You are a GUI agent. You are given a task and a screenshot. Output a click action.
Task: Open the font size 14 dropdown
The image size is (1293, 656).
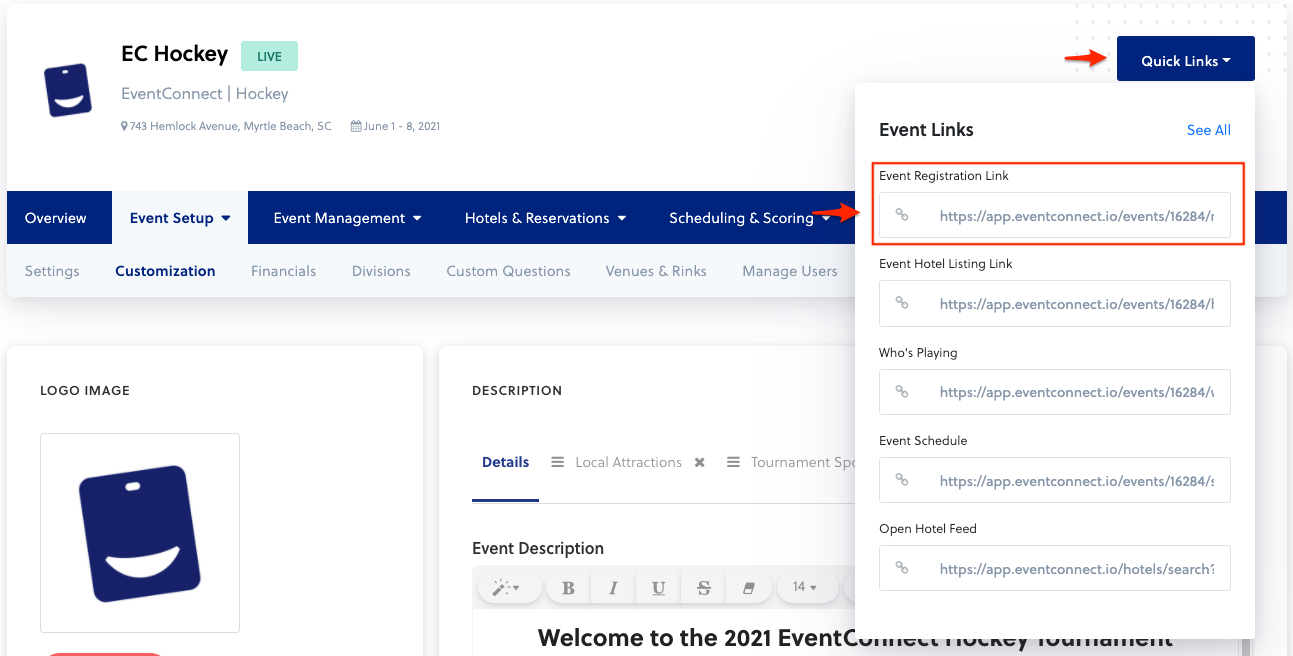point(804,587)
